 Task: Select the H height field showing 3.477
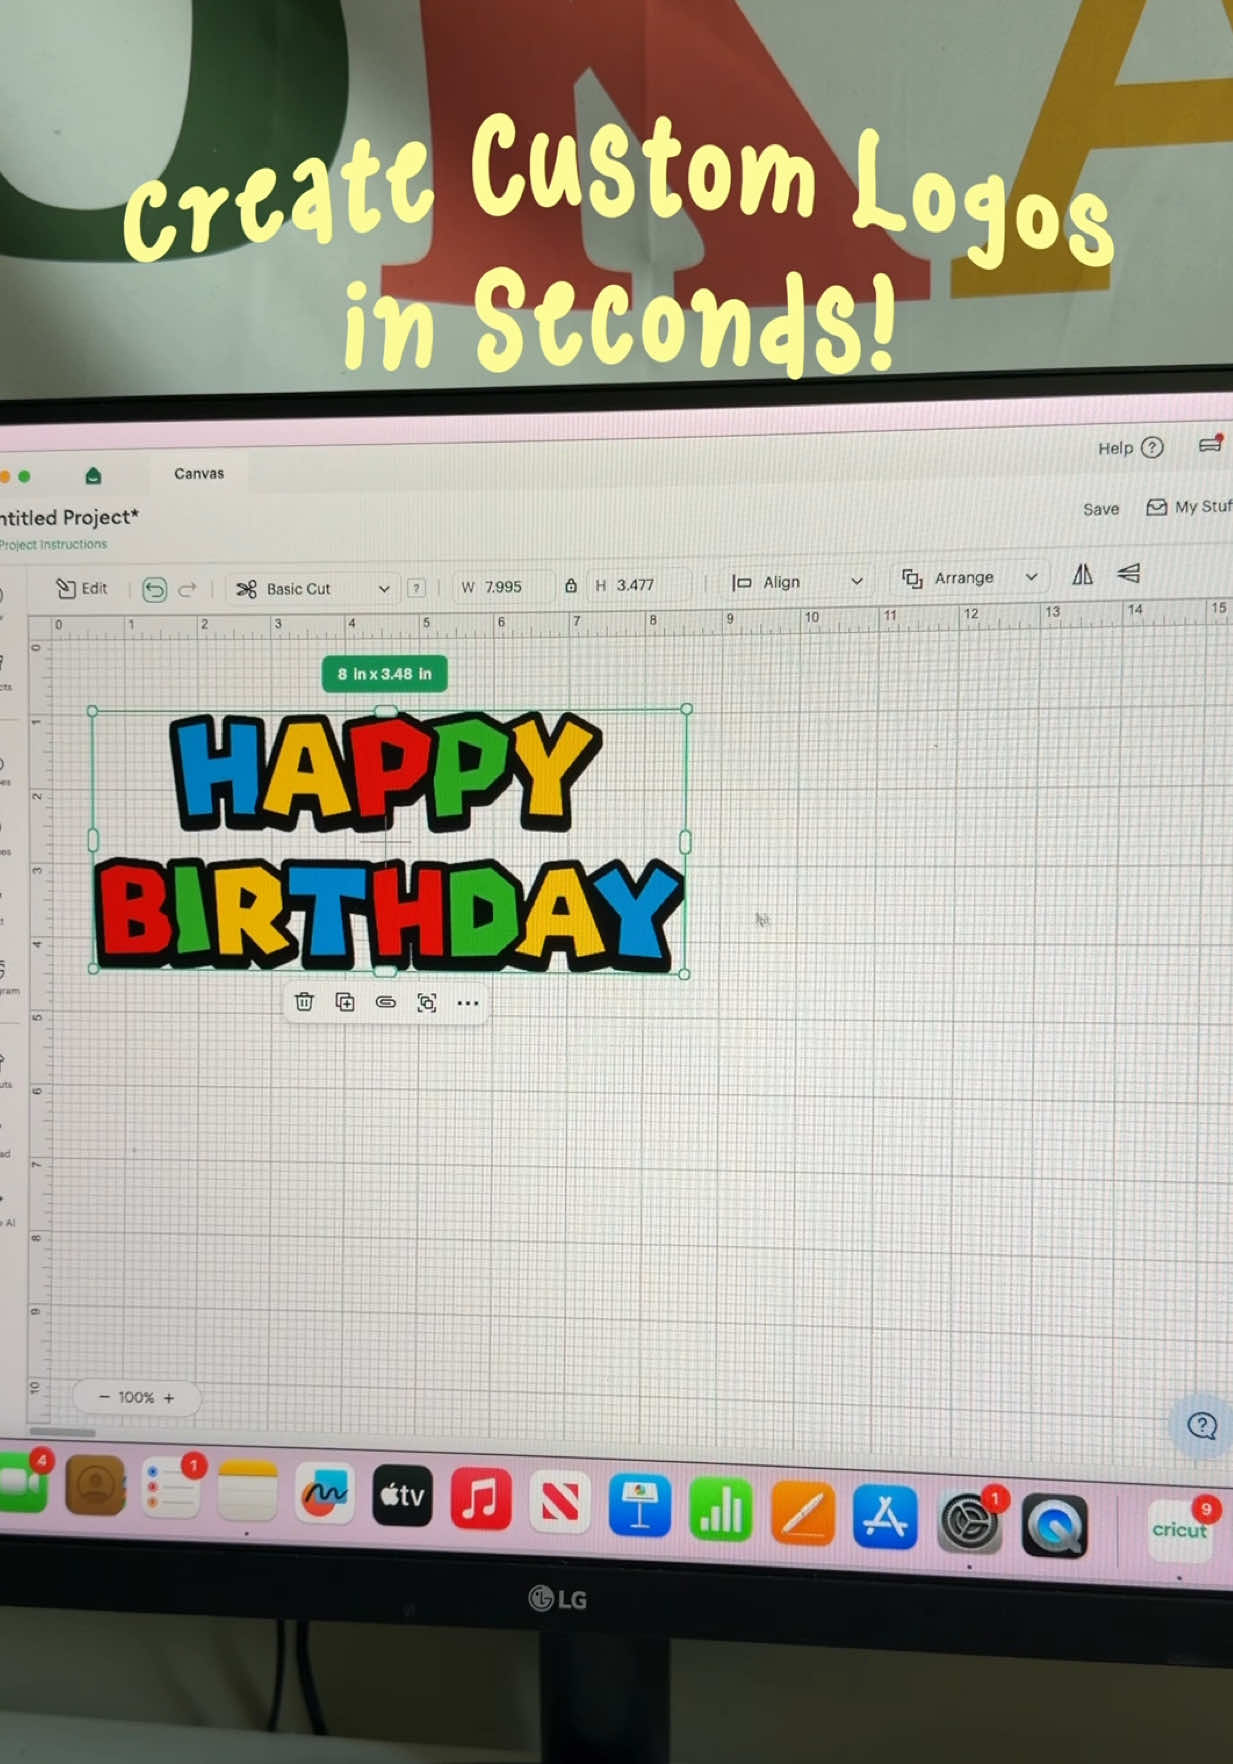coord(638,585)
